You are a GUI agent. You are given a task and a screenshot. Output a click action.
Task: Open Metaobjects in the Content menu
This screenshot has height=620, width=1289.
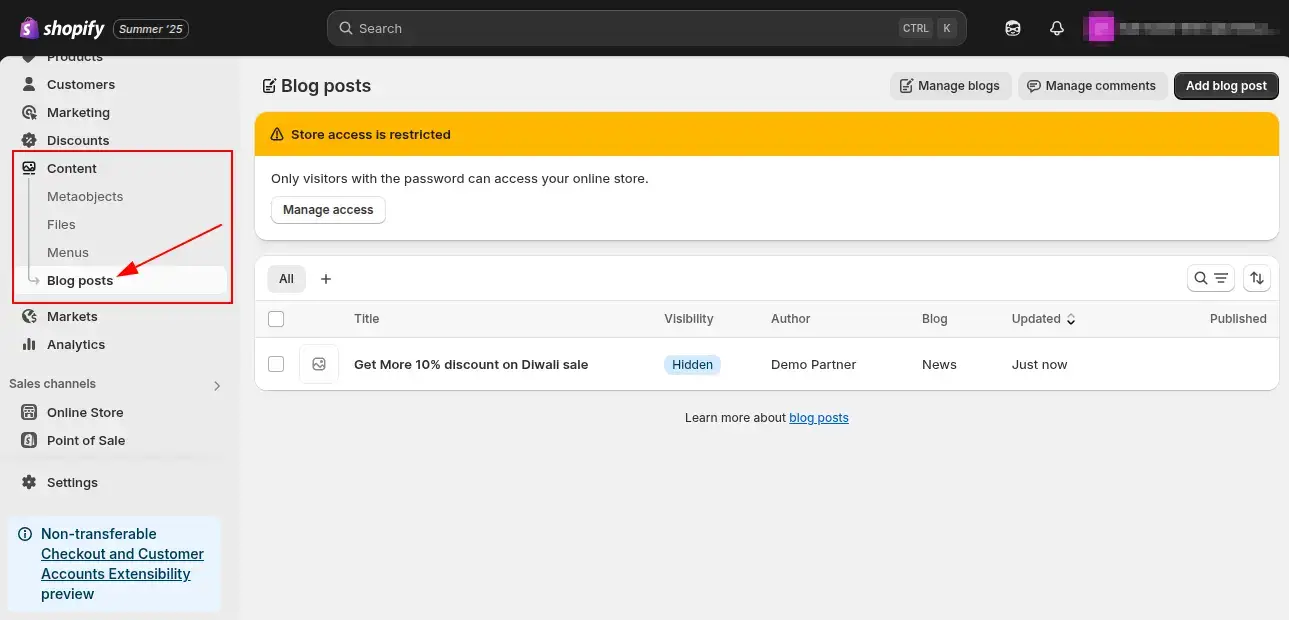tap(85, 197)
